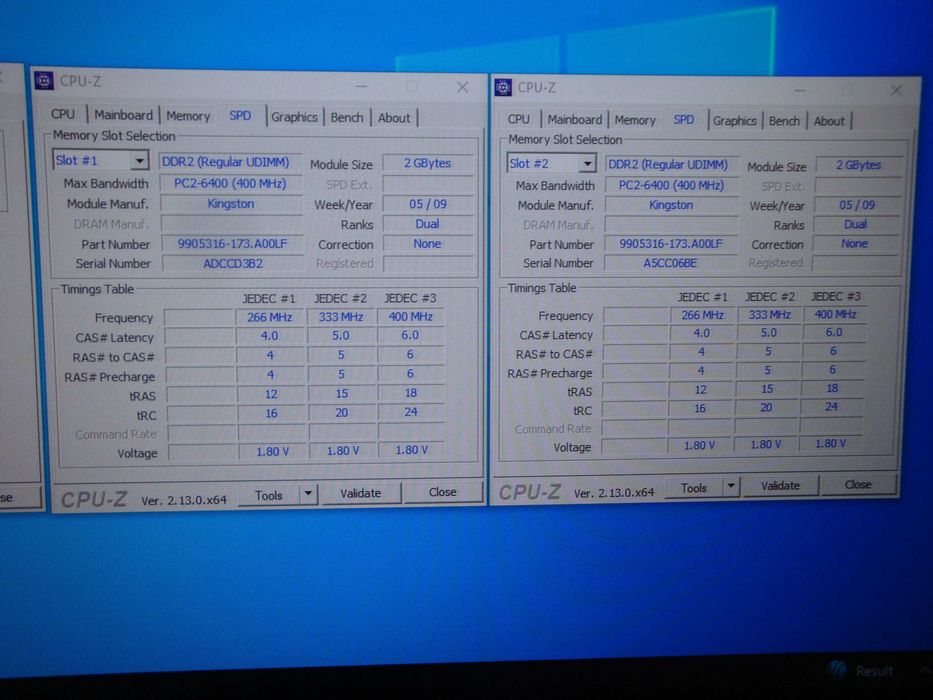The height and width of the screenshot is (700, 933).
Task: Open the CPU tab in right CPU-Z window
Action: pyautogui.click(x=518, y=119)
